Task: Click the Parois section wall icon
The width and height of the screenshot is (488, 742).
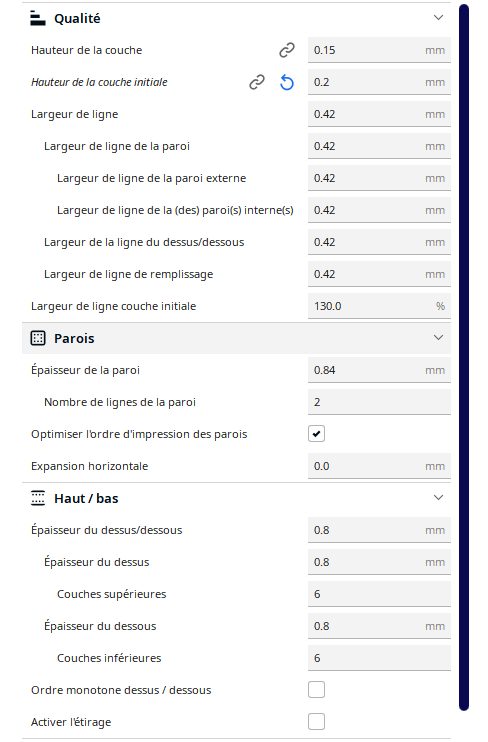Action: (x=38, y=338)
